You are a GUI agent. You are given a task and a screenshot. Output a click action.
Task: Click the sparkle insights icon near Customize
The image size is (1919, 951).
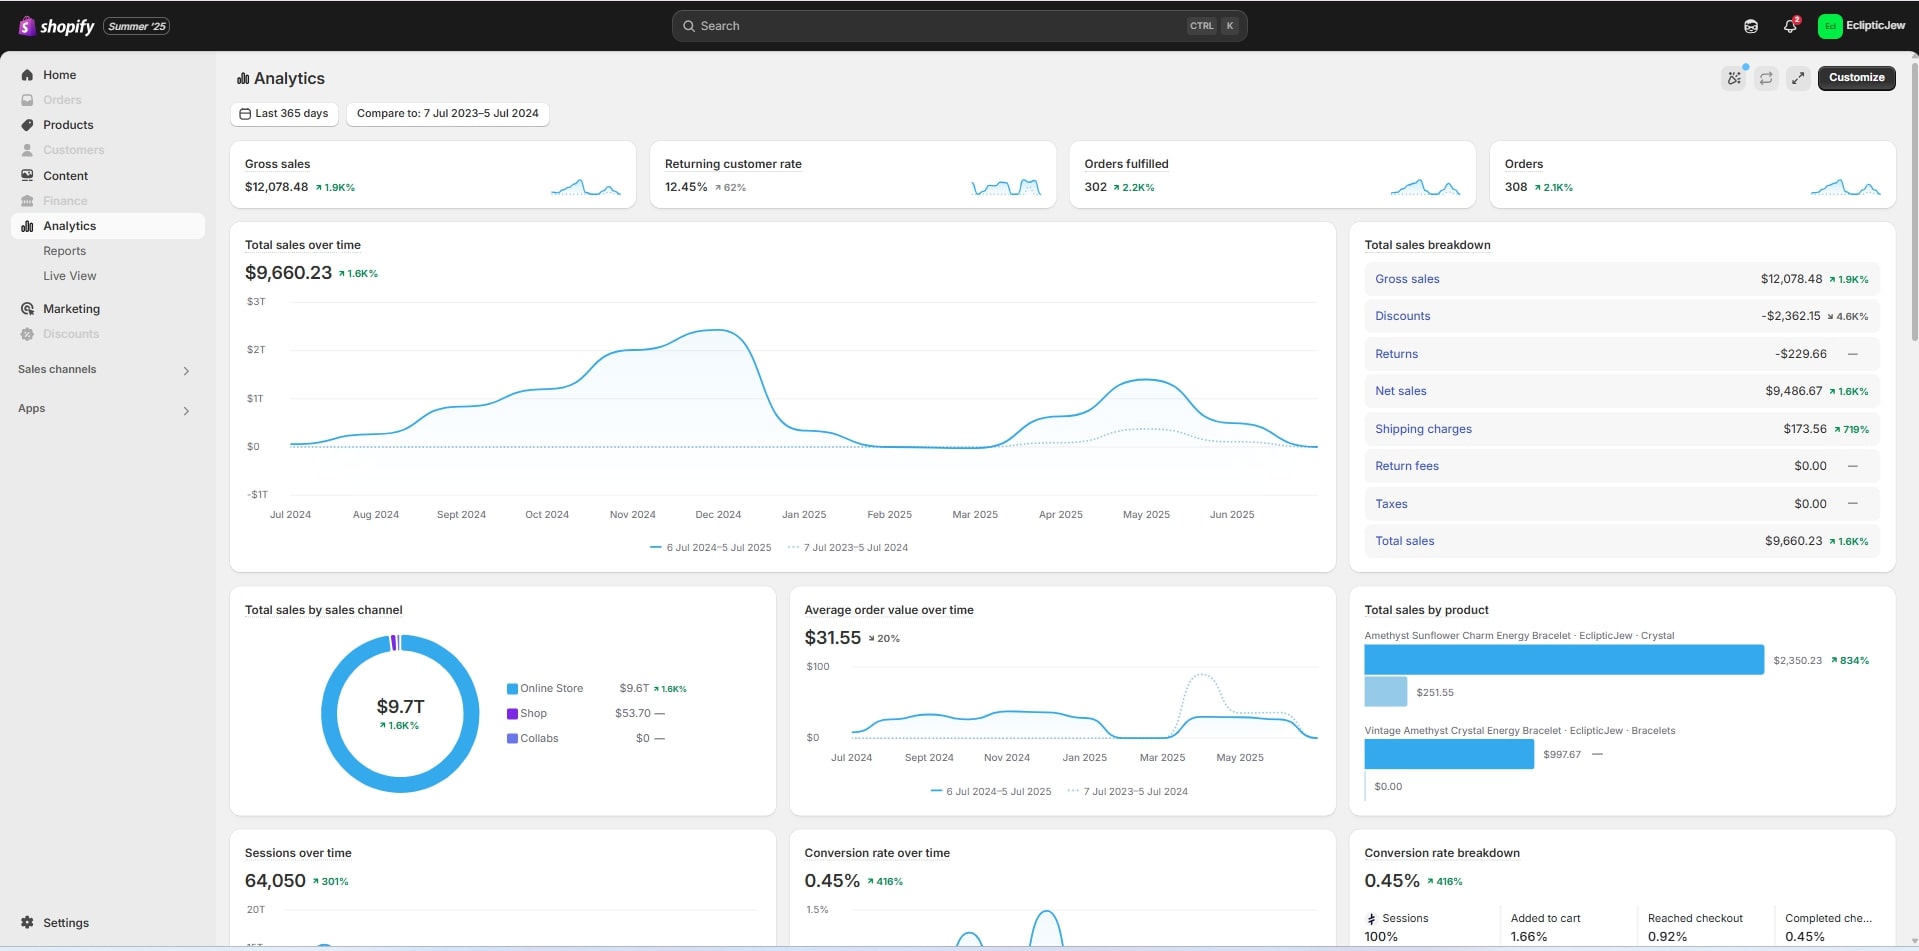[1734, 78]
